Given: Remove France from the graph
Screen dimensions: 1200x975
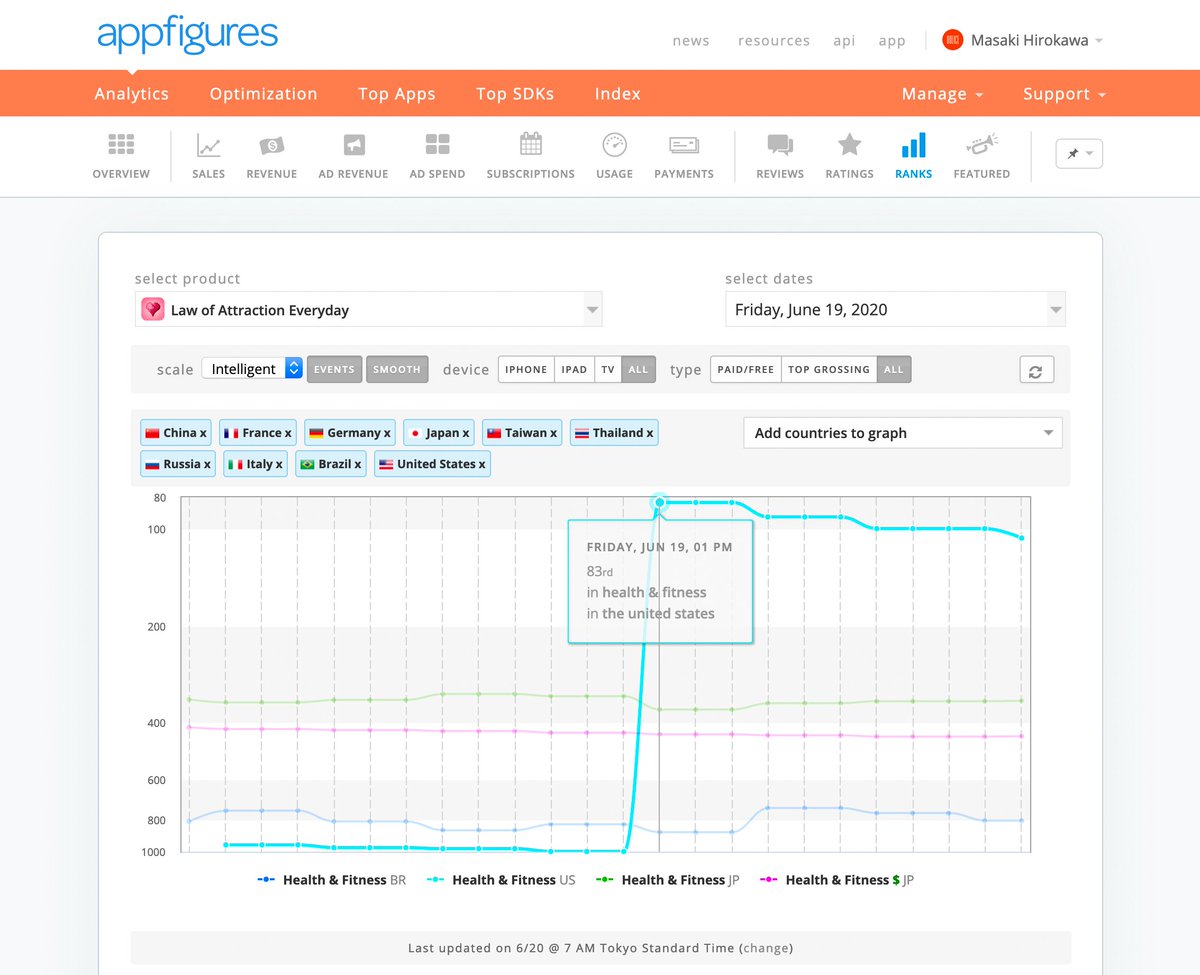Looking at the screenshot, I should 288,433.
